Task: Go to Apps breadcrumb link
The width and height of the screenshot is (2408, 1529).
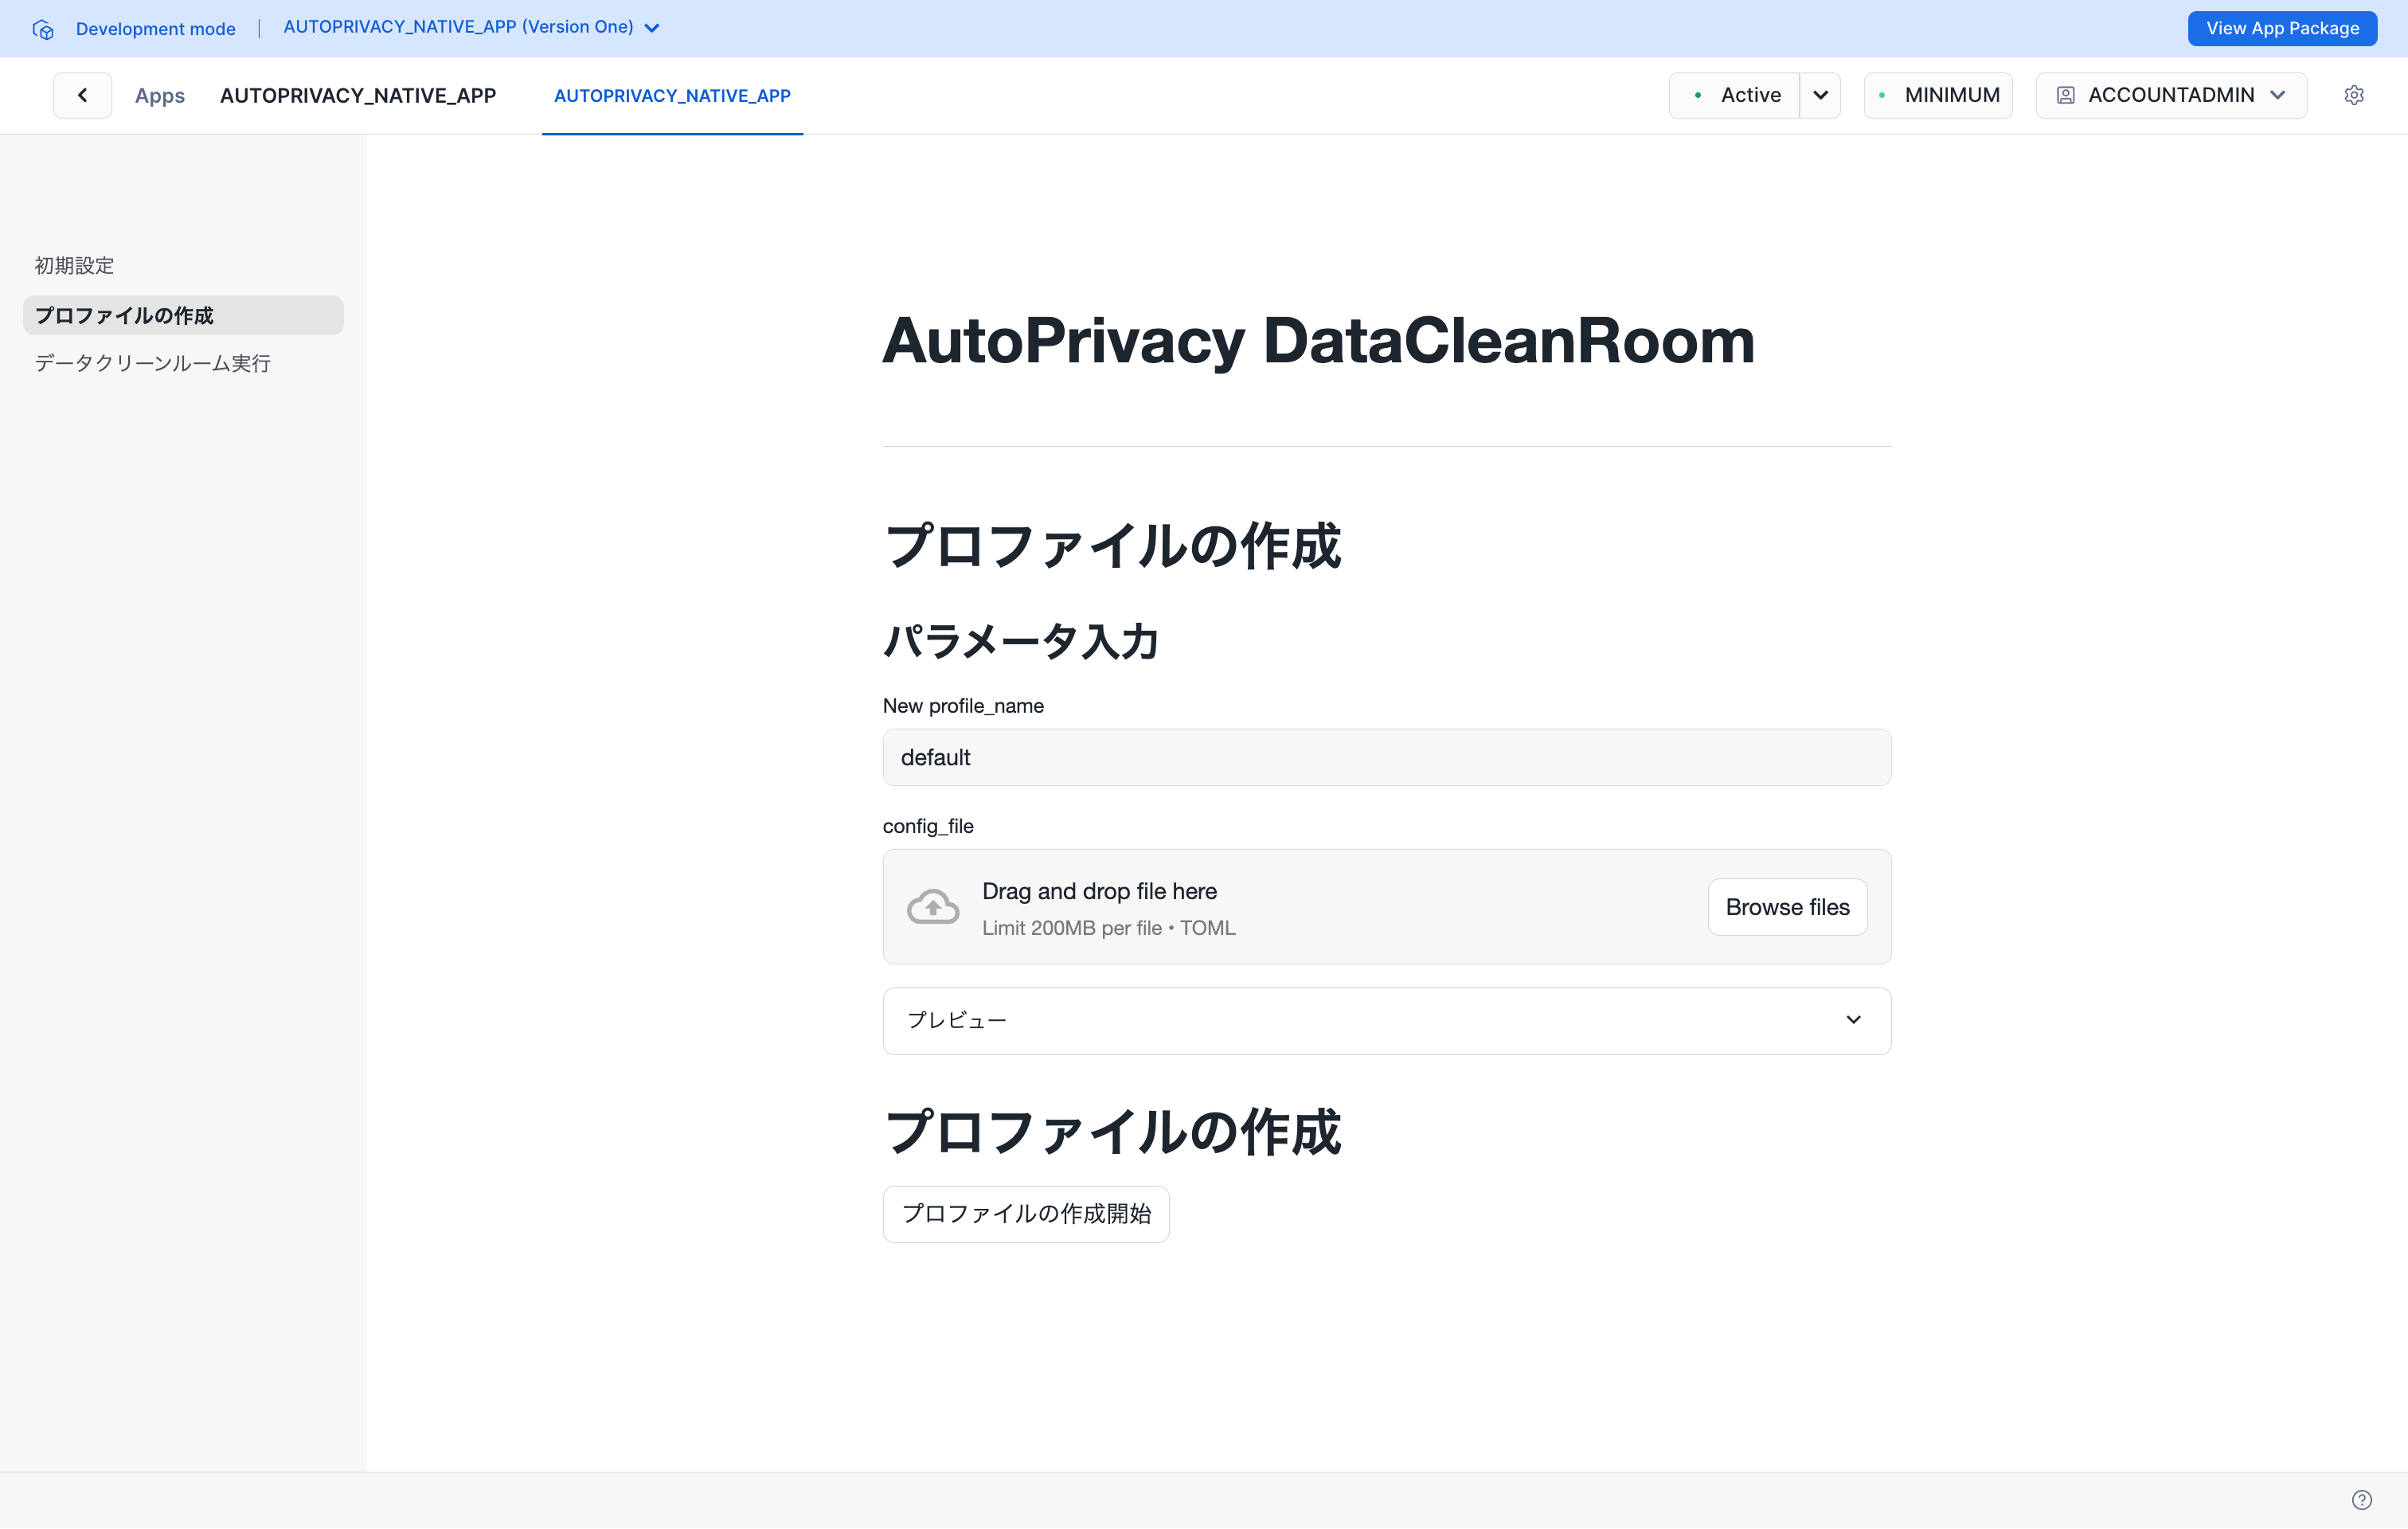Action: 160,95
